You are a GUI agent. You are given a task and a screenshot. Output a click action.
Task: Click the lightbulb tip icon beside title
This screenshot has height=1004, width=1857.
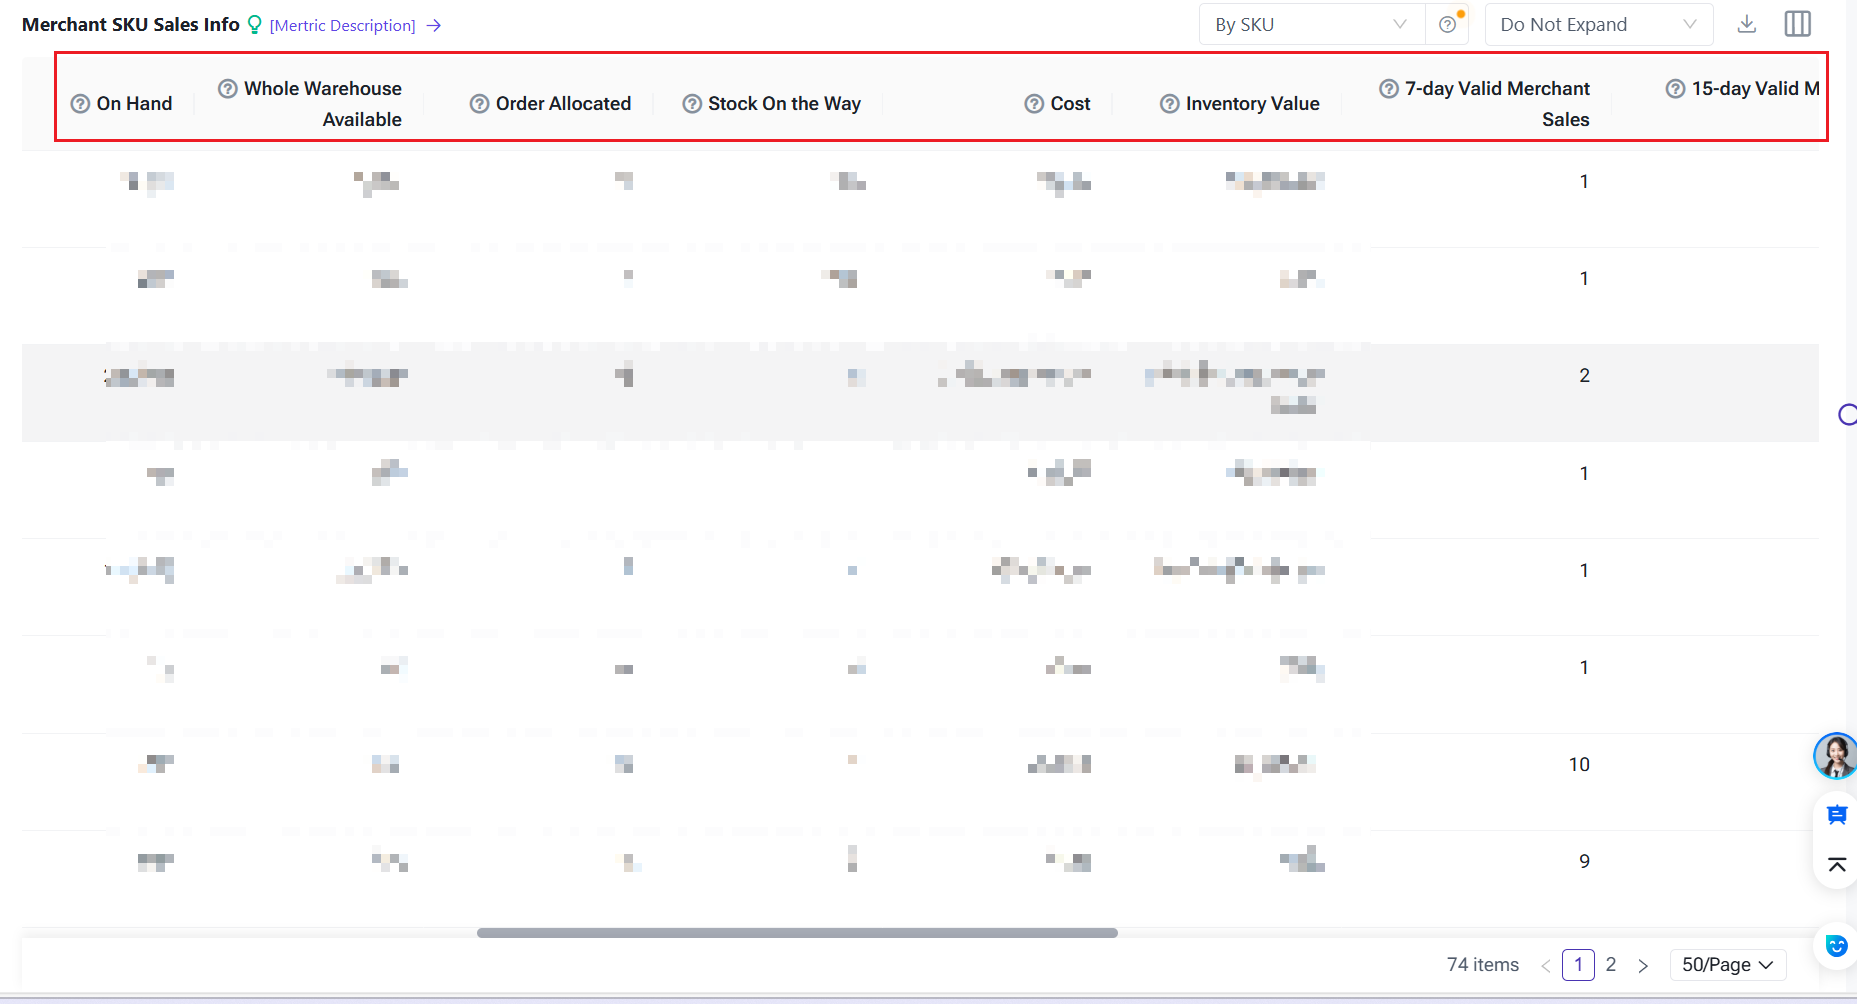tap(255, 25)
